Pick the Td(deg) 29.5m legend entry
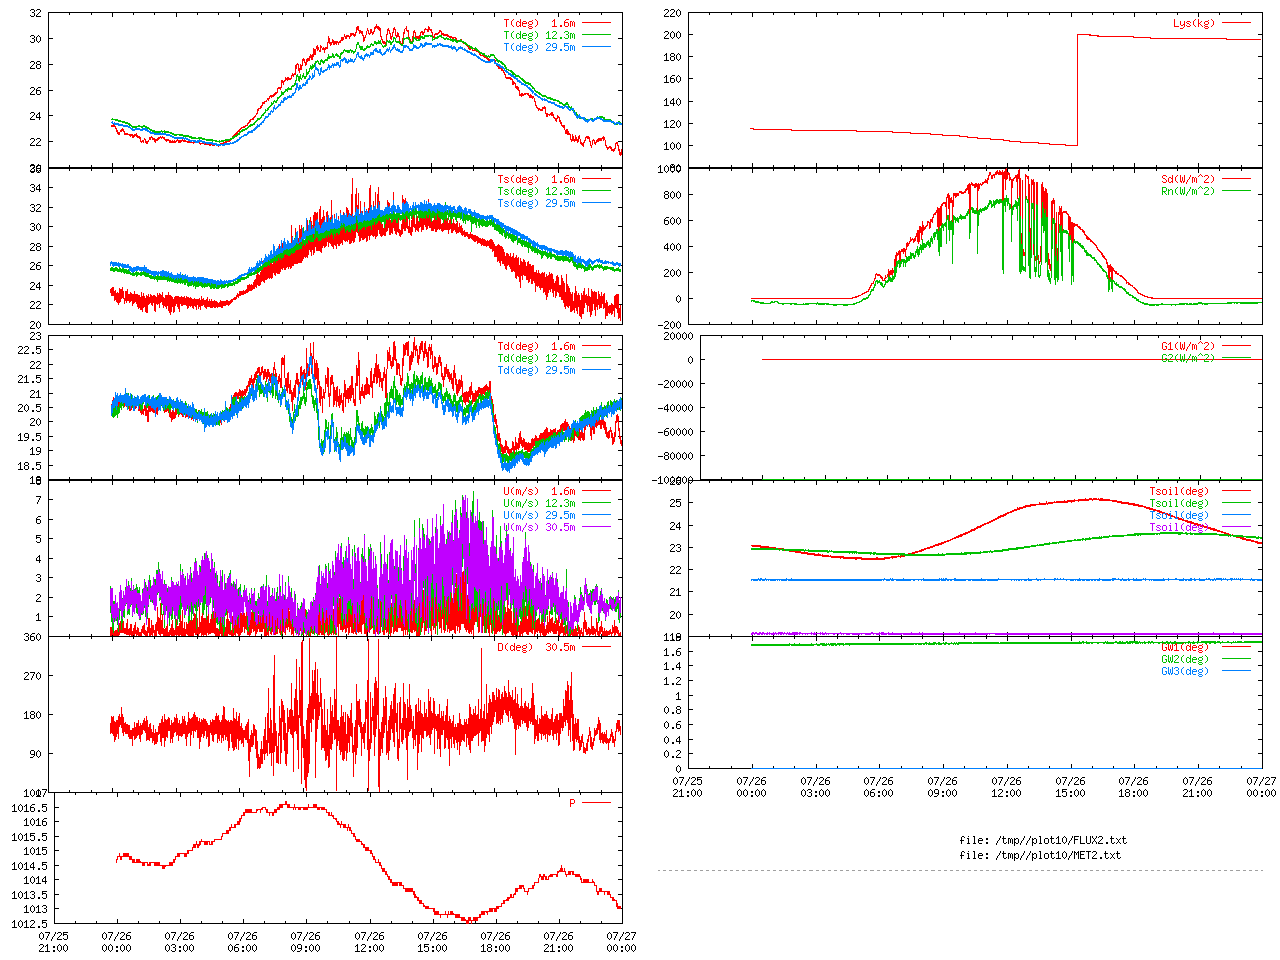The image size is (1280, 960). coord(537,371)
